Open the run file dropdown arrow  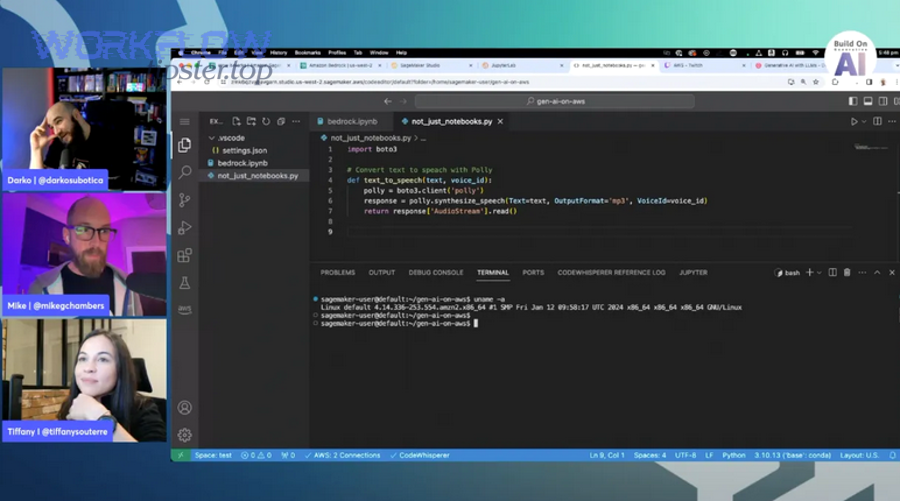tap(864, 121)
